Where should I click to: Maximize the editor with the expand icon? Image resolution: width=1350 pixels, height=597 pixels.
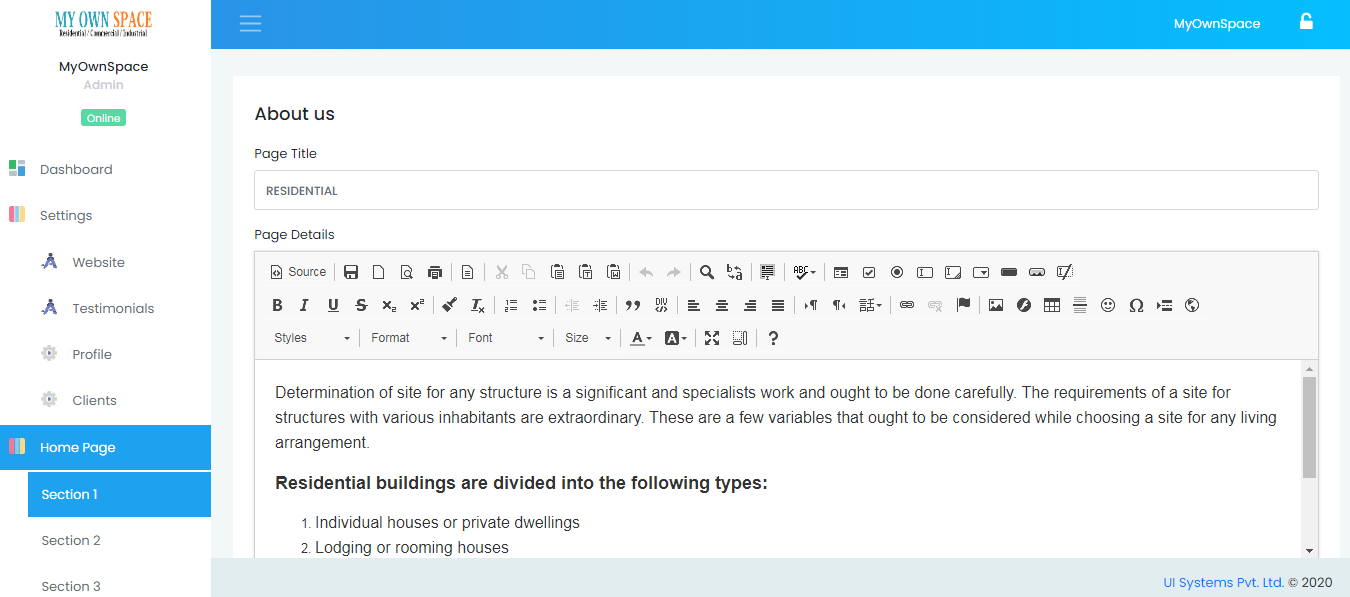pyautogui.click(x=711, y=338)
